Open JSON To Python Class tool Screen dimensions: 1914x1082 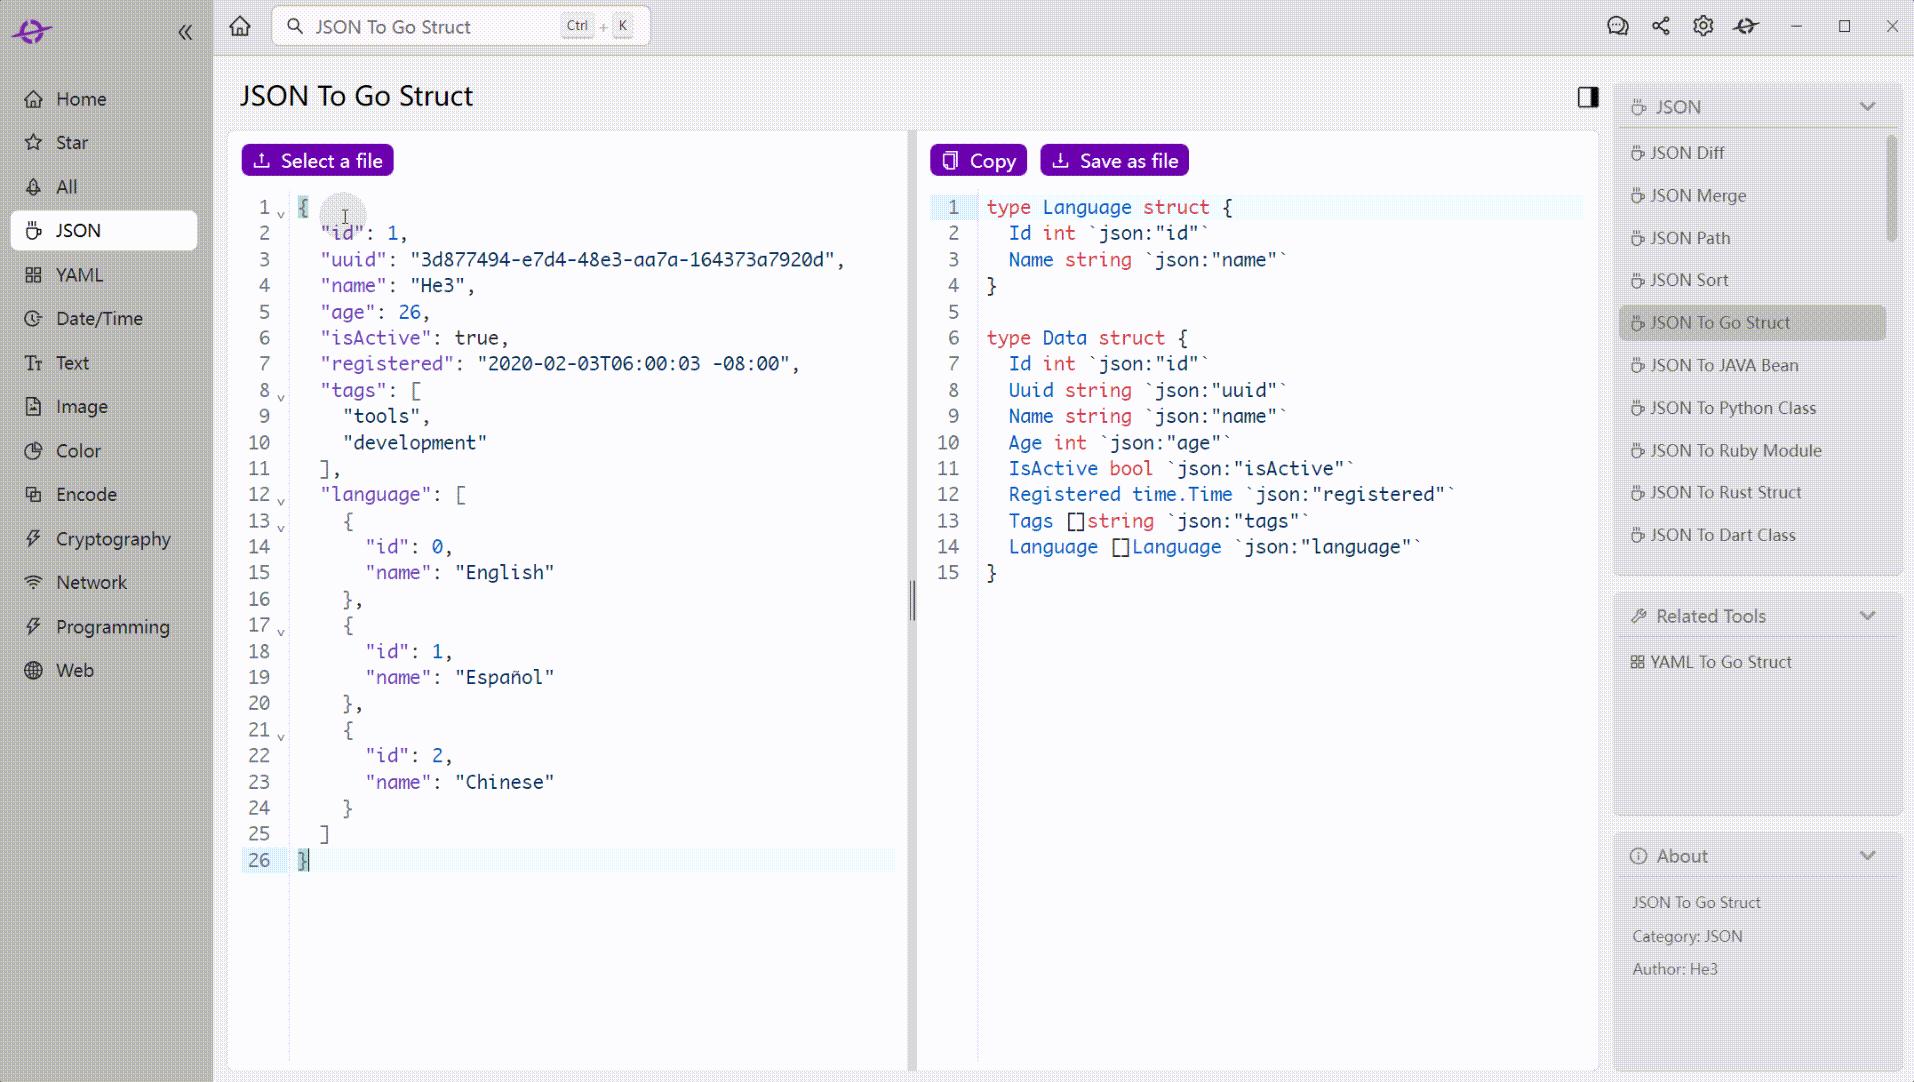click(x=1732, y=407)
